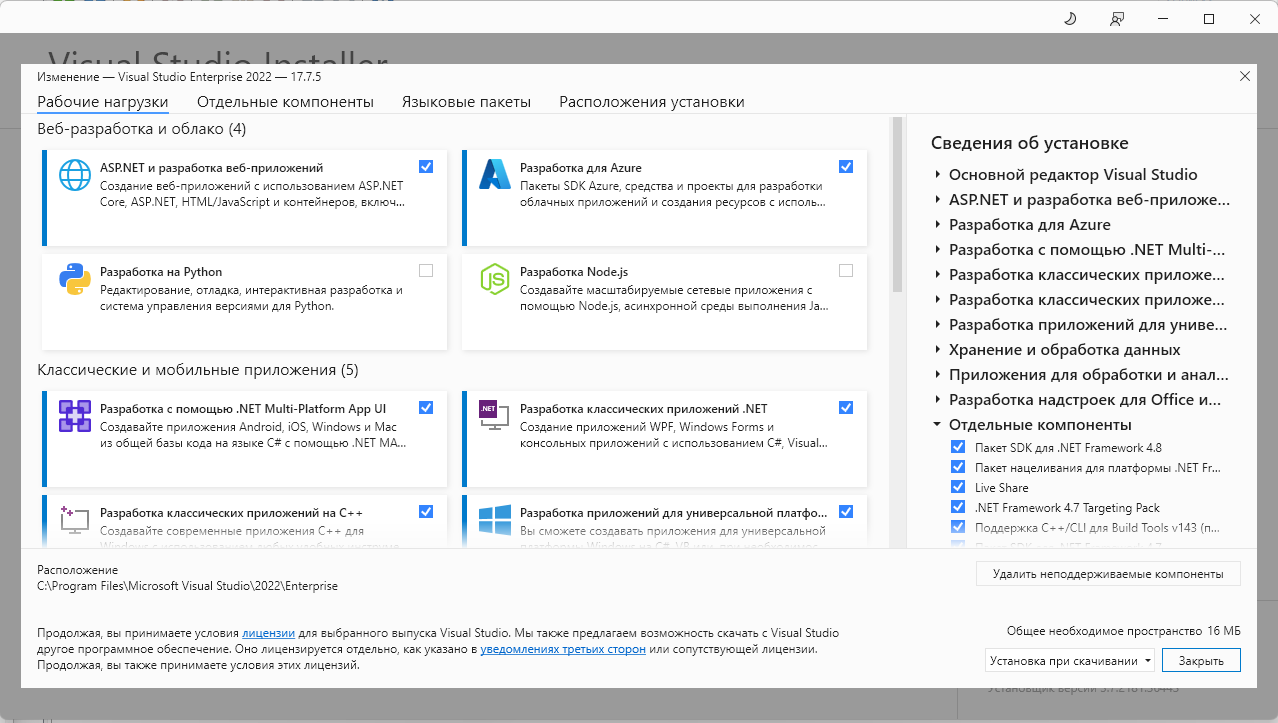Click Классические и мобильные приложения (5) heading

[x=197, y=370]
